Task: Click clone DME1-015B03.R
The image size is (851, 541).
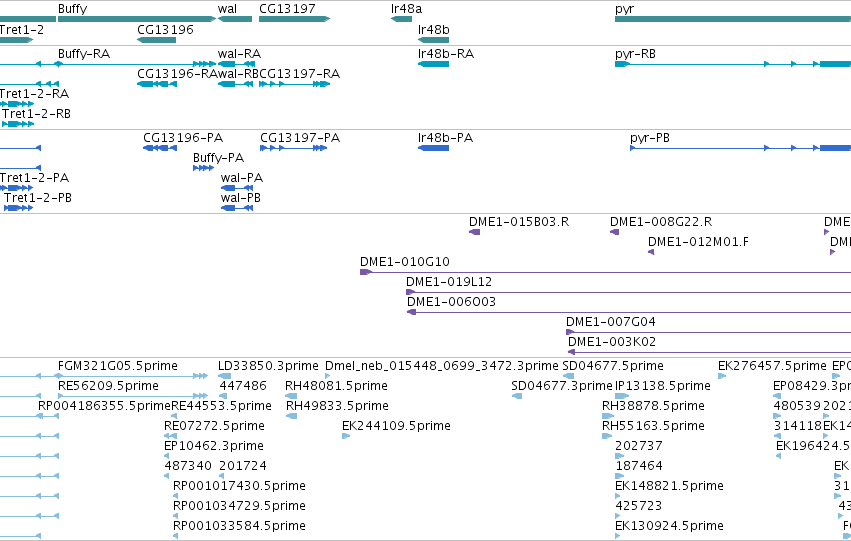Action: (474, 232)
